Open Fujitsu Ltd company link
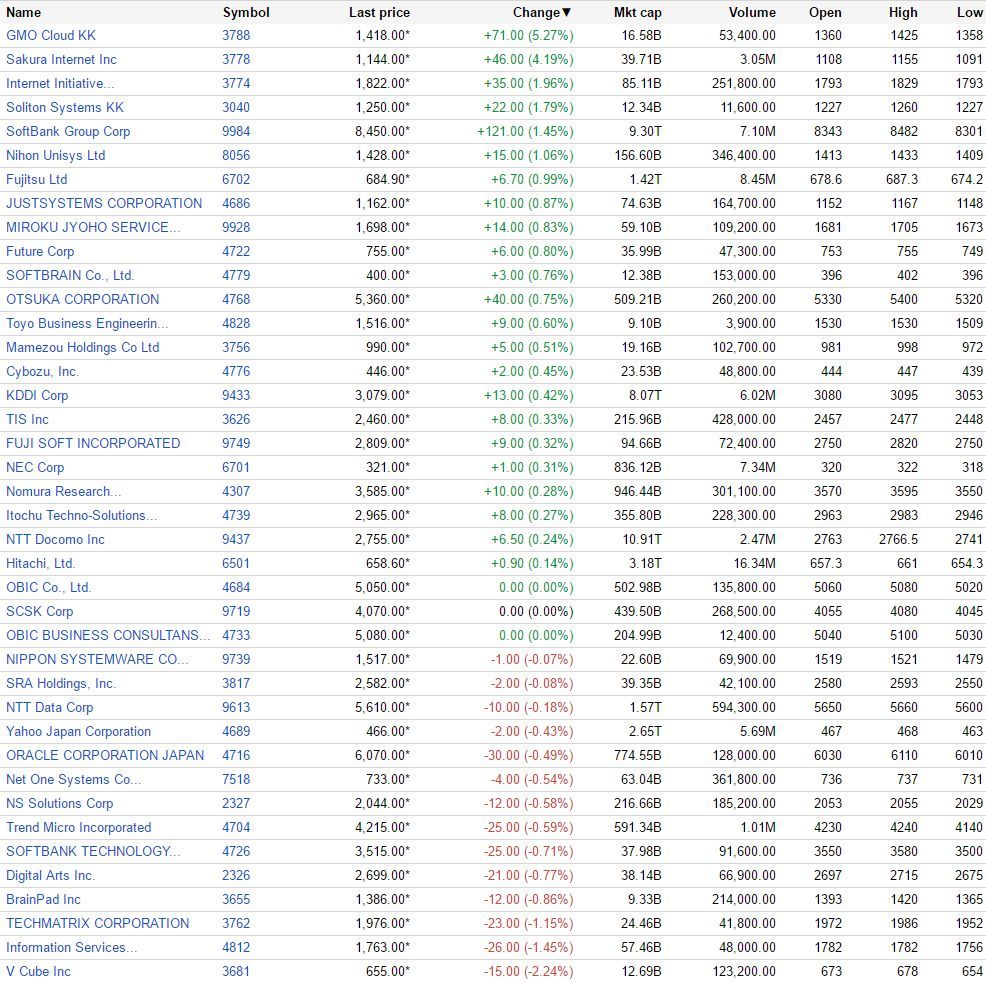 click(36, 179)
